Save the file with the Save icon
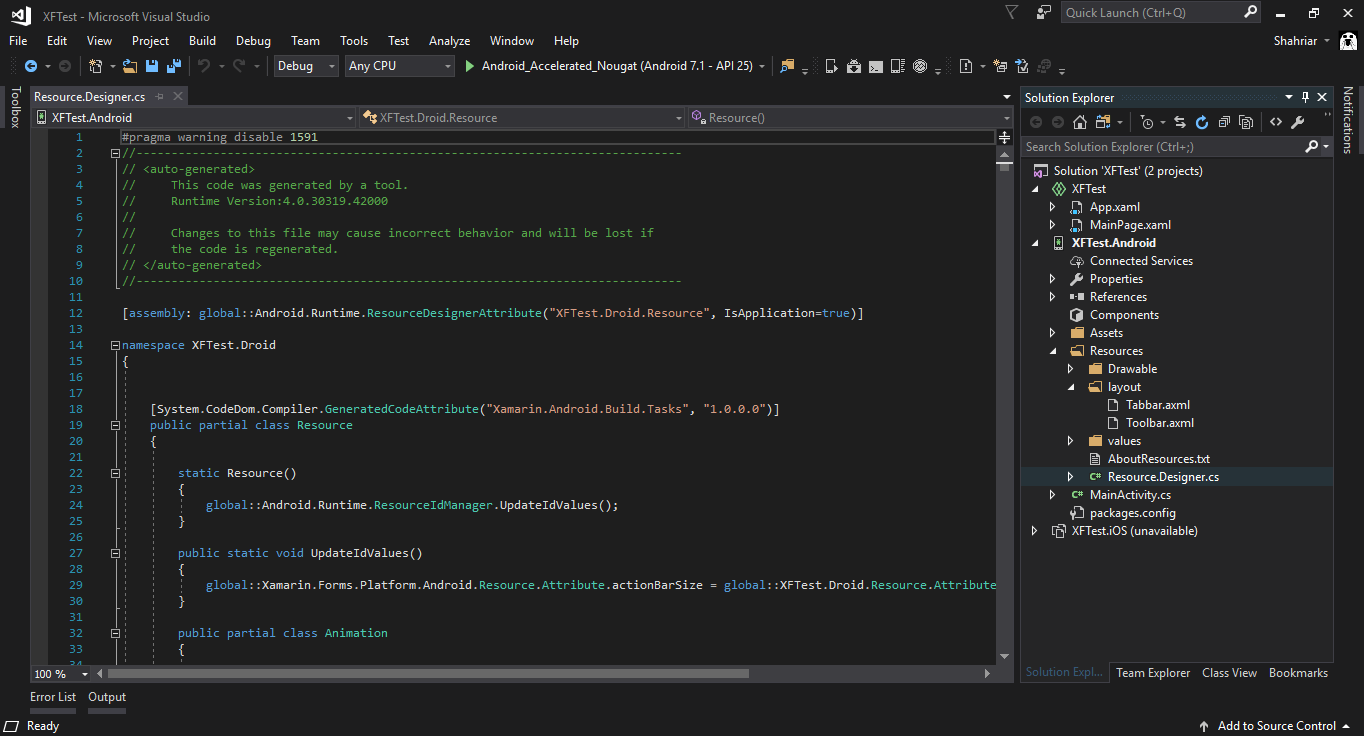 pyautogui.click(x=152, y=66)
